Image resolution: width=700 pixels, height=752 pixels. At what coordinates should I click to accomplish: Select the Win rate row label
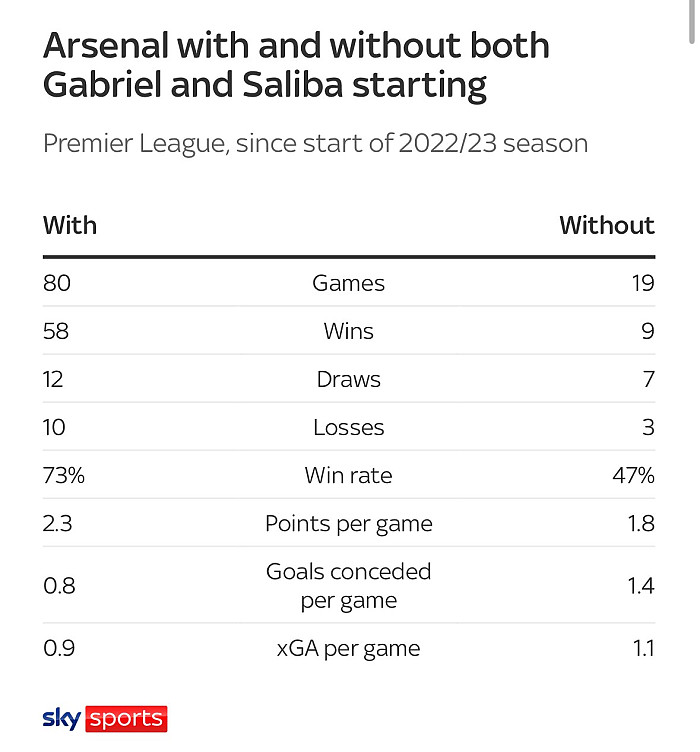click(x=348, y=475)
